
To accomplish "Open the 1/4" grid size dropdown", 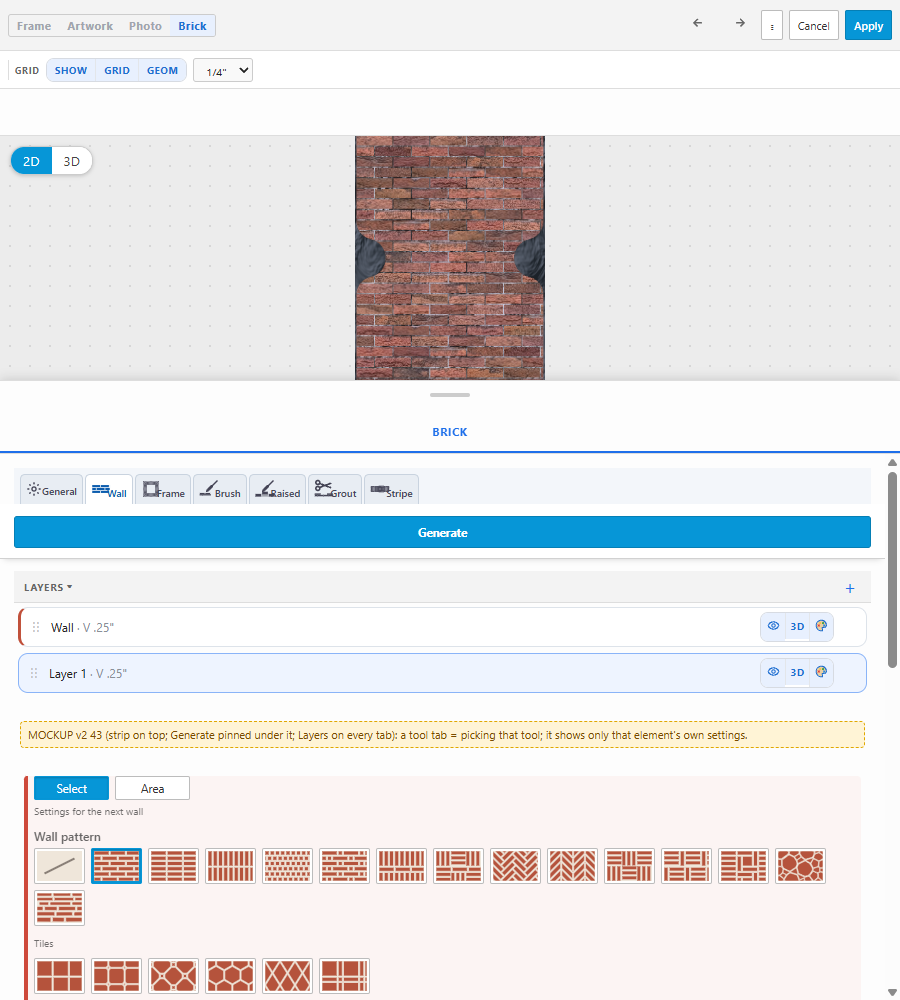I will (223, 70).
